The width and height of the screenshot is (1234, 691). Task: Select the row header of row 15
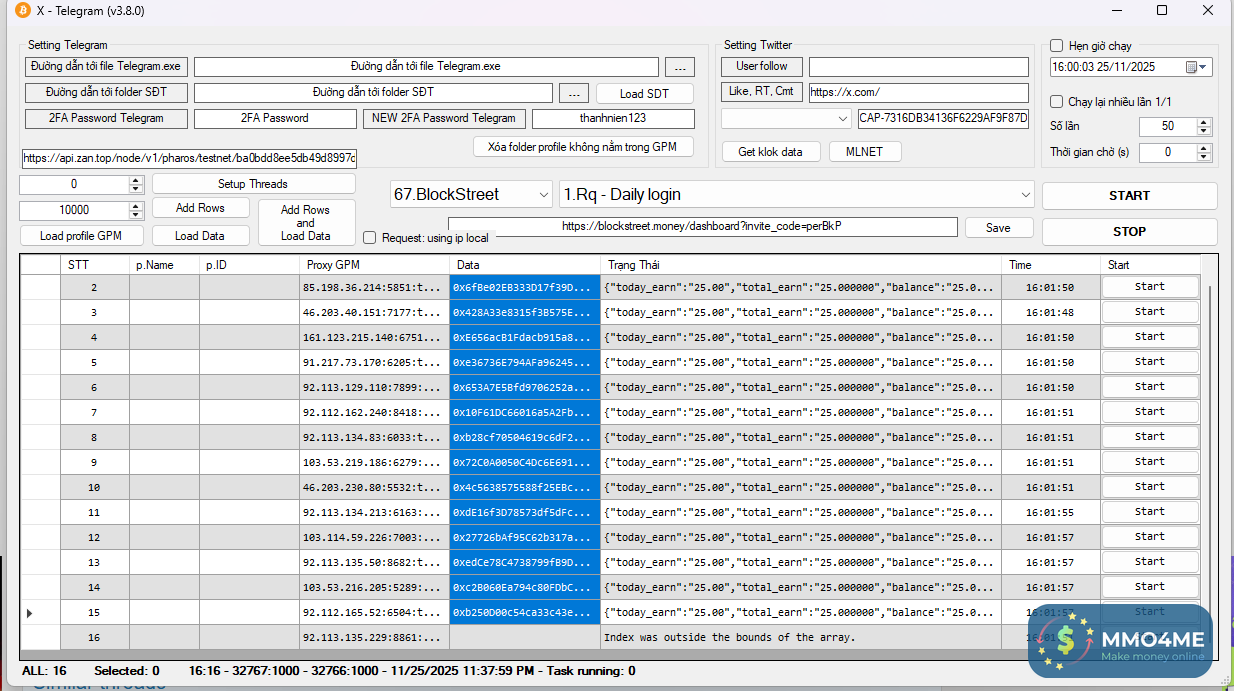[x=40, y=612]
